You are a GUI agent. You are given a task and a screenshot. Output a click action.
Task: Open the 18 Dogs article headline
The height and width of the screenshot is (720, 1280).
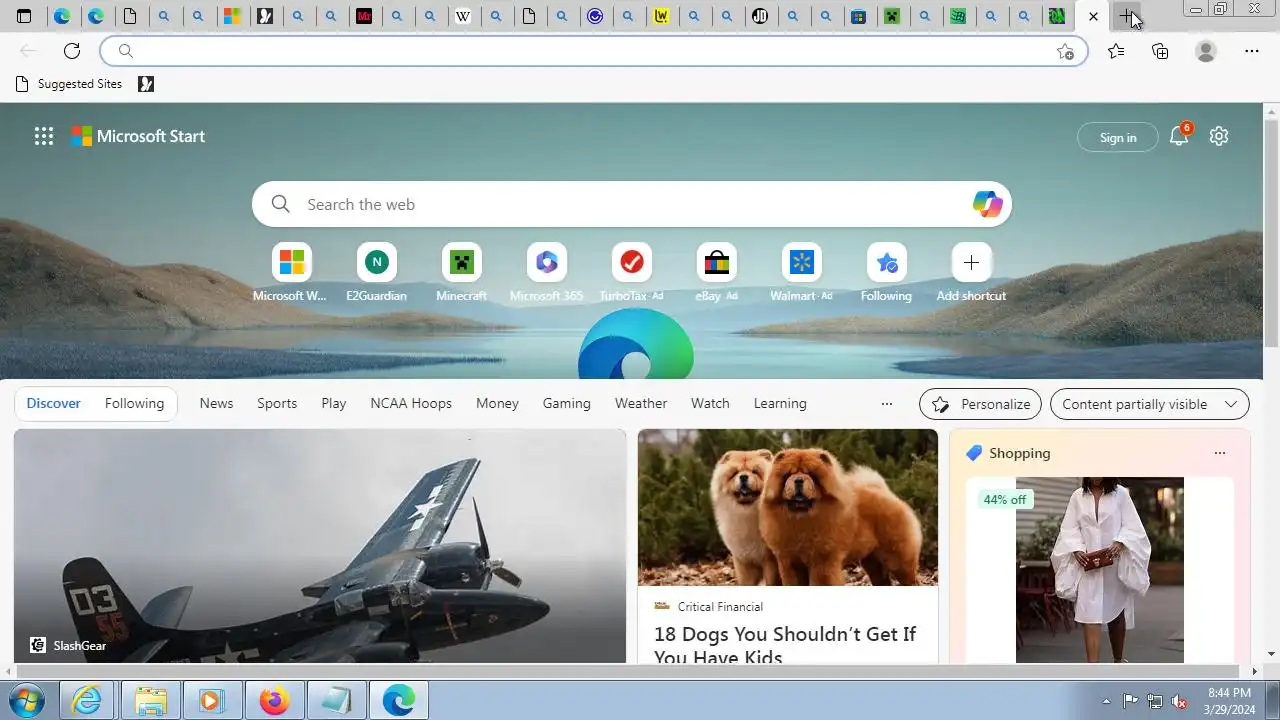(785, 645)
